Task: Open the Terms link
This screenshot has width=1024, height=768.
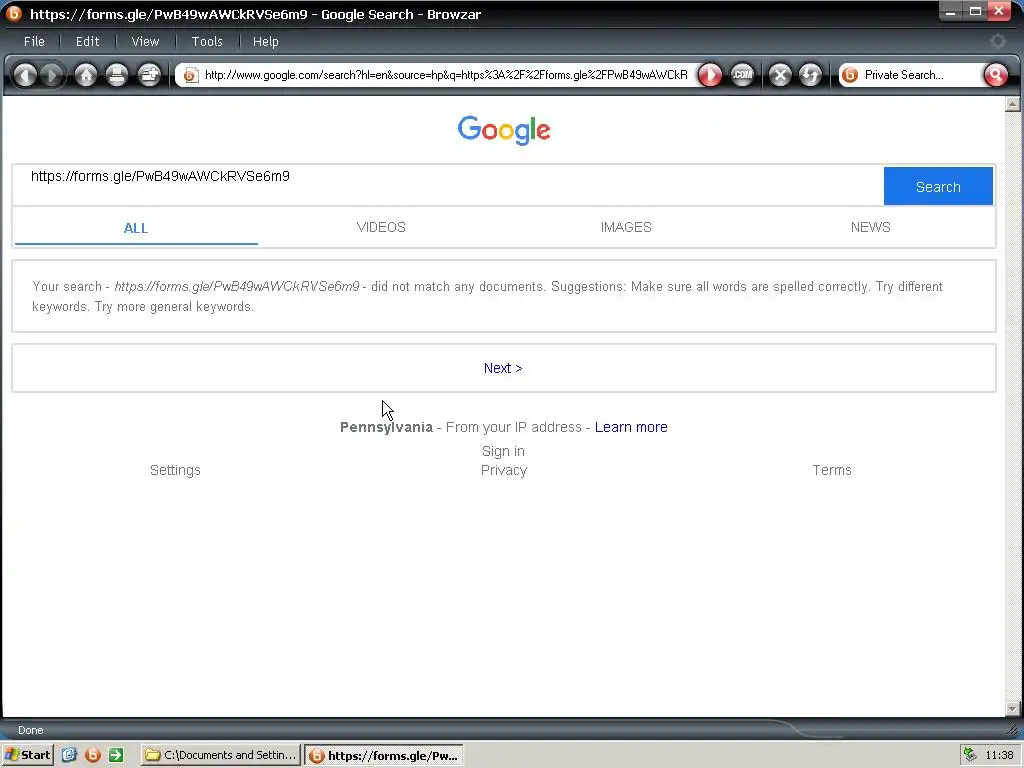Action: pos(832,470)
